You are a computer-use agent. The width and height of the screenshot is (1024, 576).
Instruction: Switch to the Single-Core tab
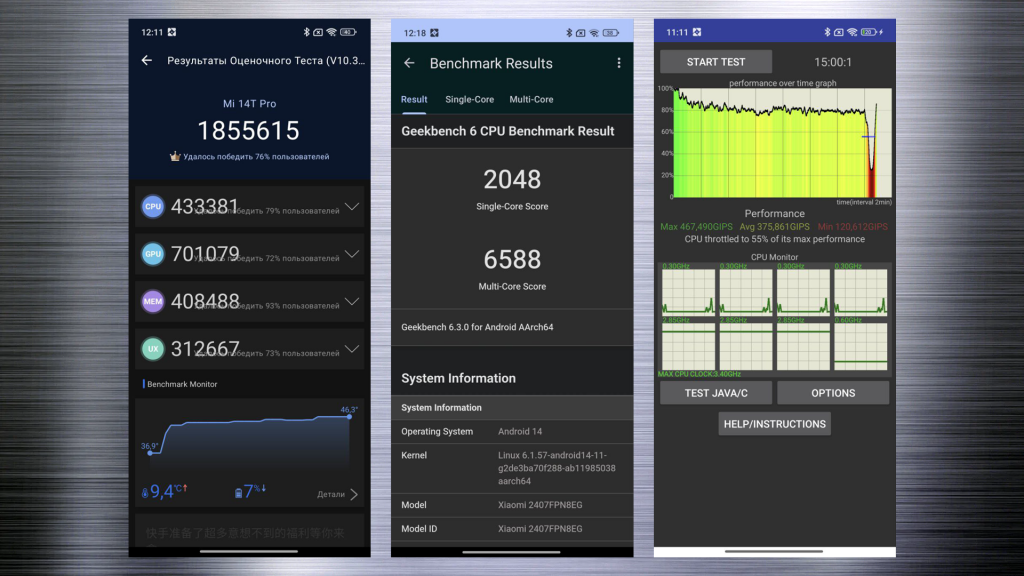(470, 99)
